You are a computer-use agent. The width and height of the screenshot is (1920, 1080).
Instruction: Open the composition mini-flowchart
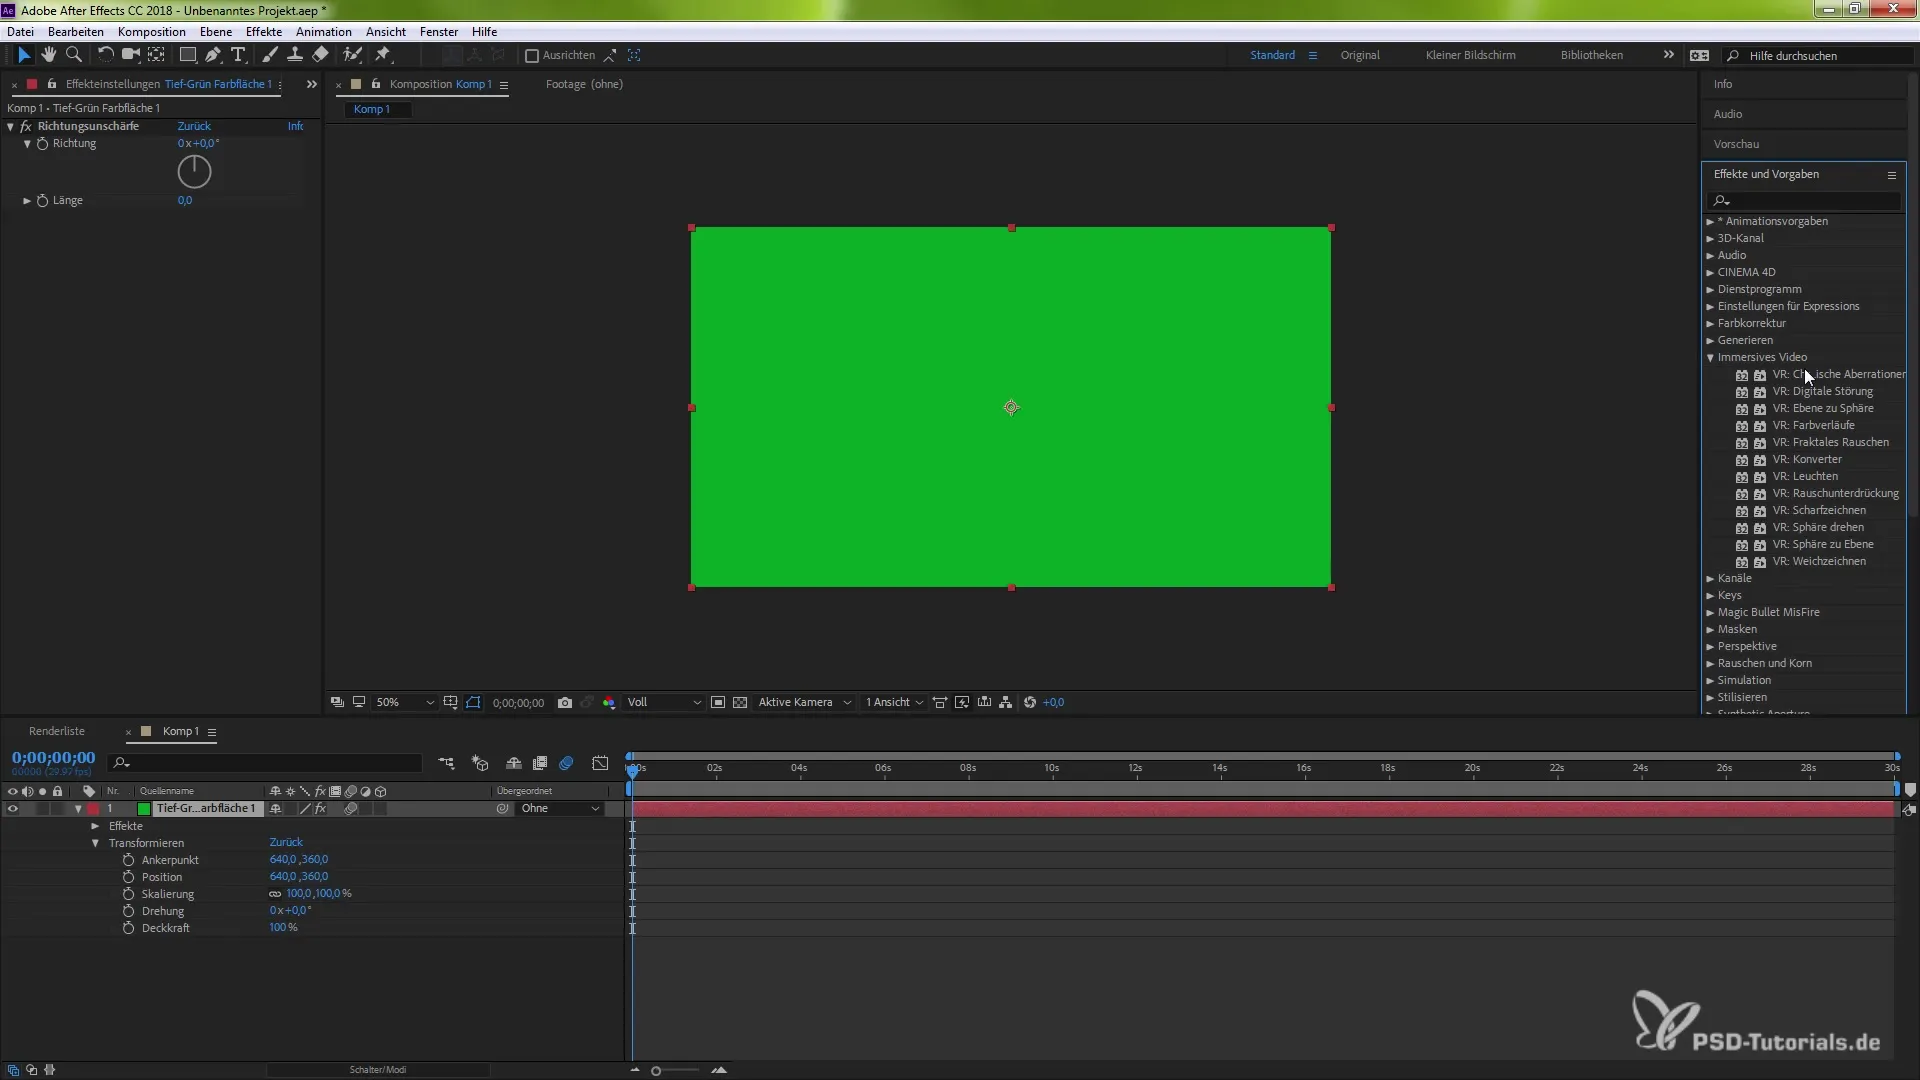[446, 763]
